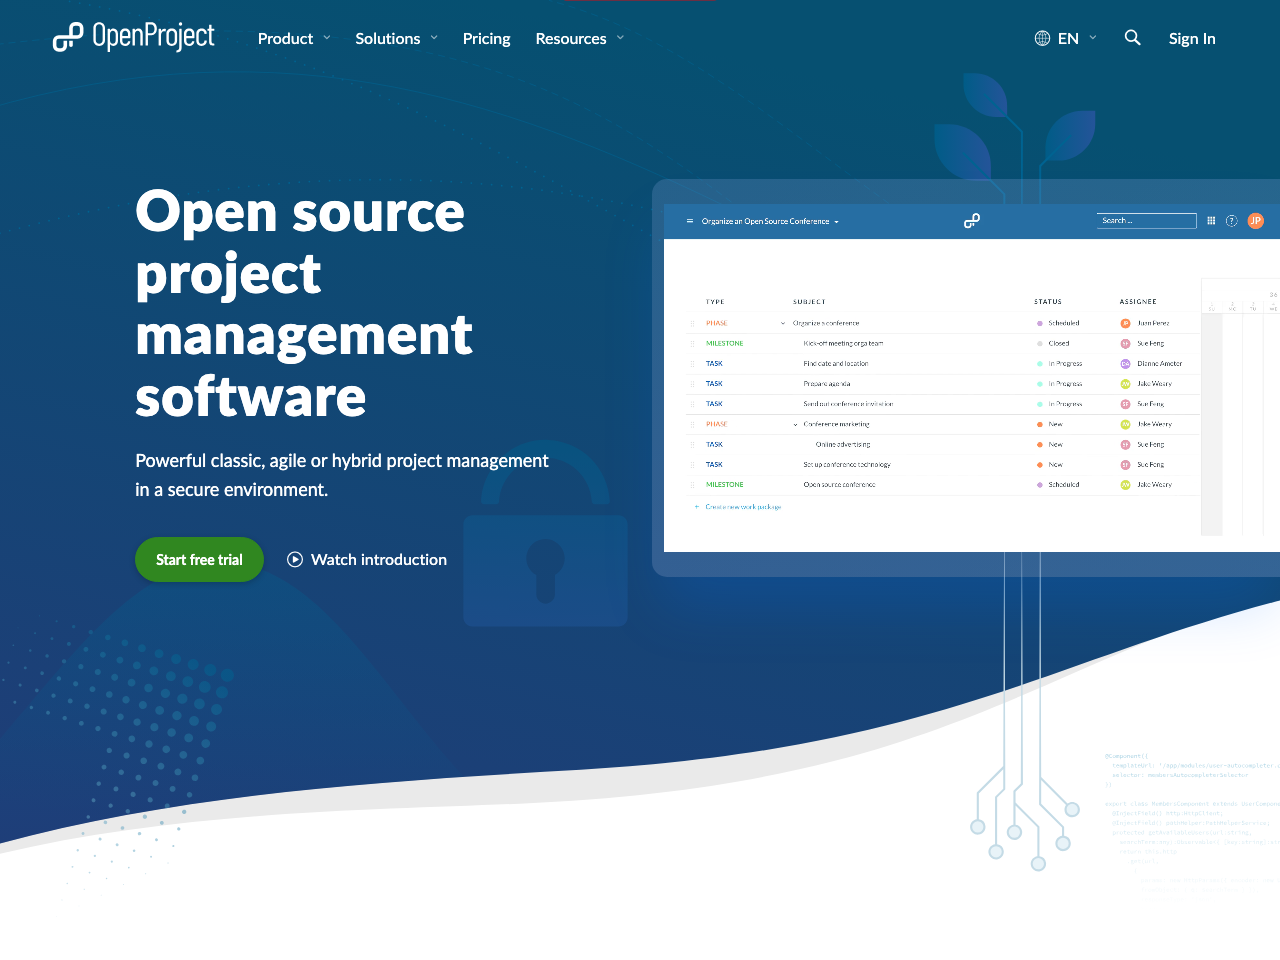Open the modules grid icon beside search
Viewport: 1280px width, 960px height.
[x=1211, y=221]
